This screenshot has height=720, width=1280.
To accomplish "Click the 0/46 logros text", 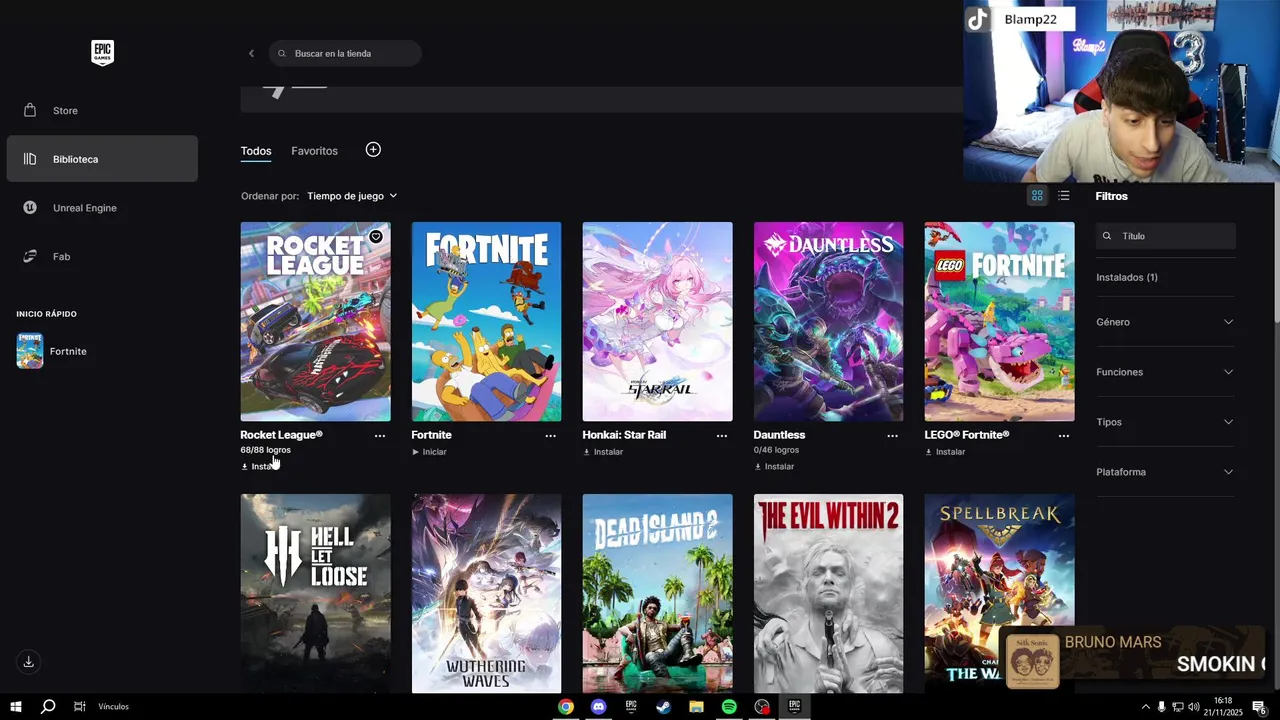I will click(776, 450).
